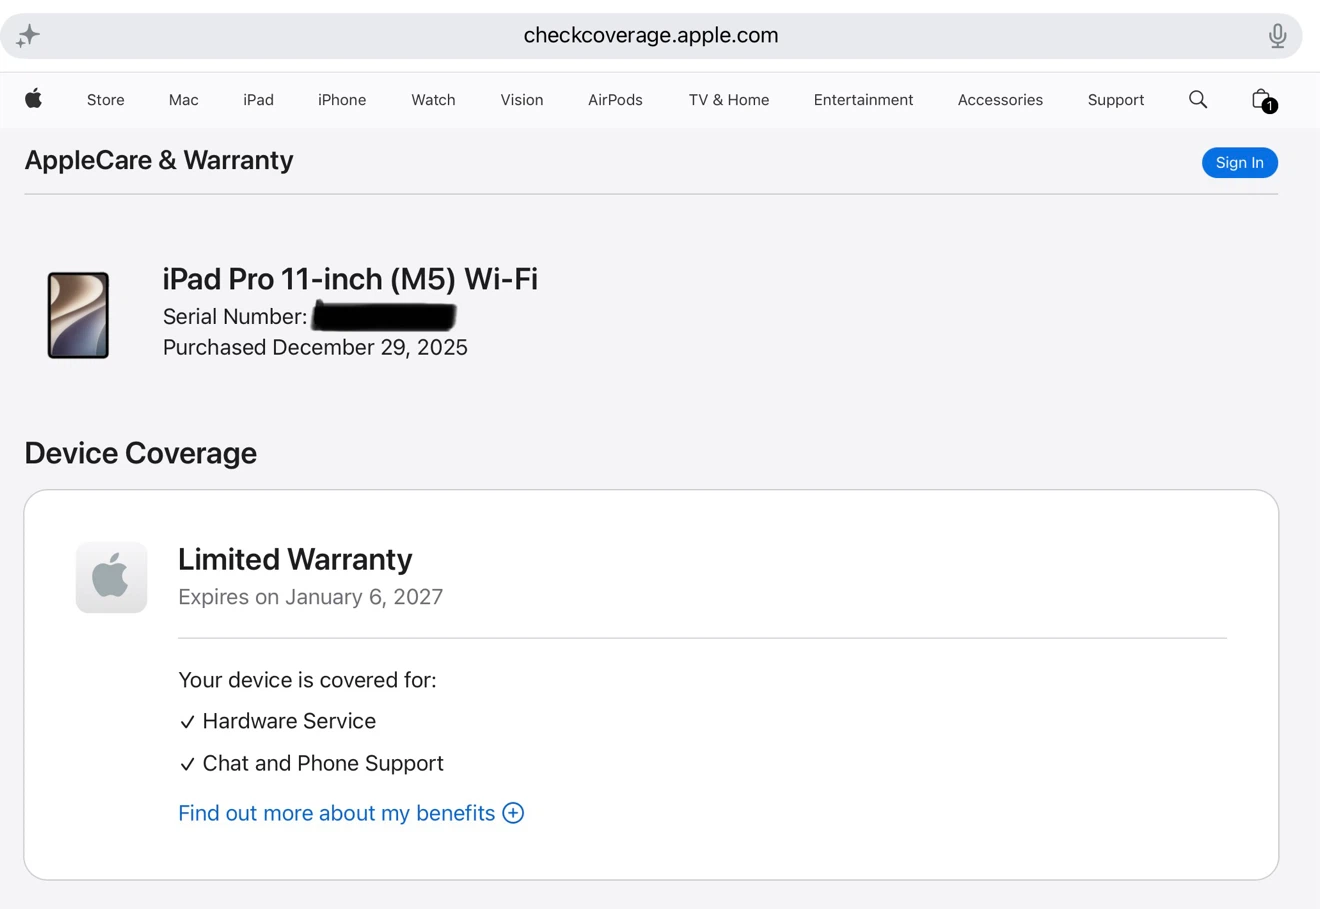Viewport: 1320px width, 909px height.
Task: Click the Sign In button
Action: [x=1239, y=163]
